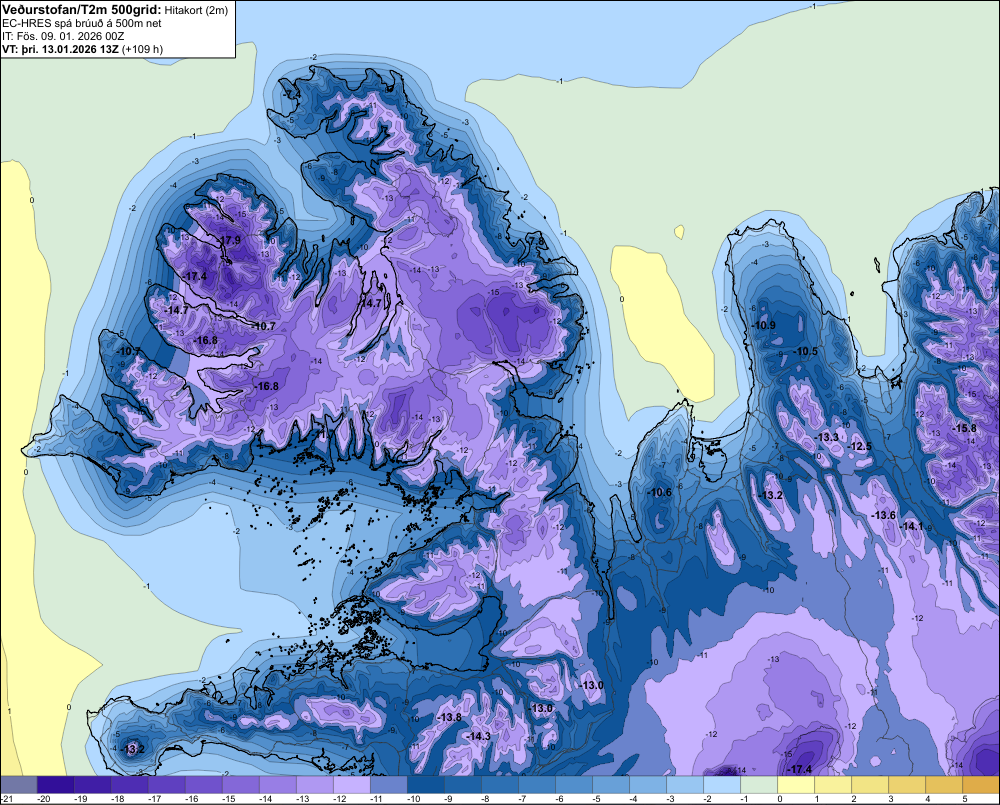Pick the legend swatch labeled -16
Screen dimensions: 1000x805
click(x=204, y=784)
